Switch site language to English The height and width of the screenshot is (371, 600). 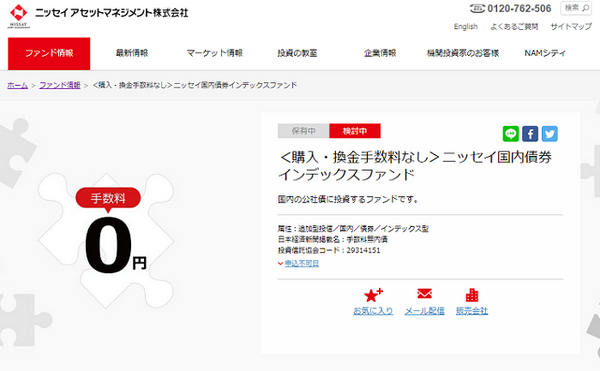[466, 26]
